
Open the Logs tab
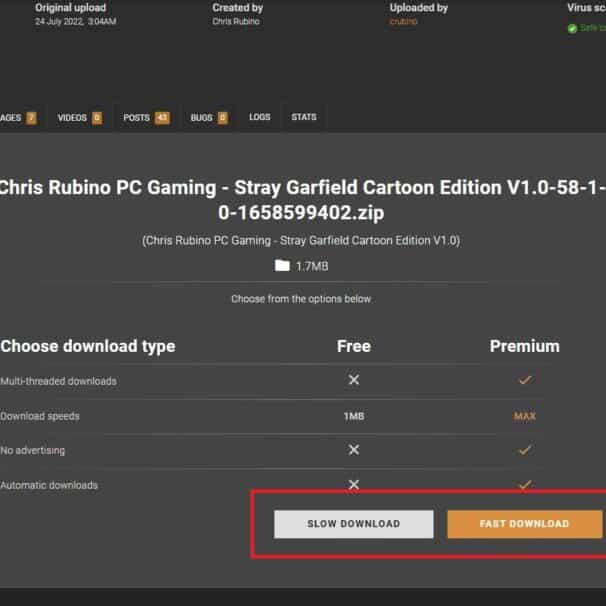pos(260,117)
